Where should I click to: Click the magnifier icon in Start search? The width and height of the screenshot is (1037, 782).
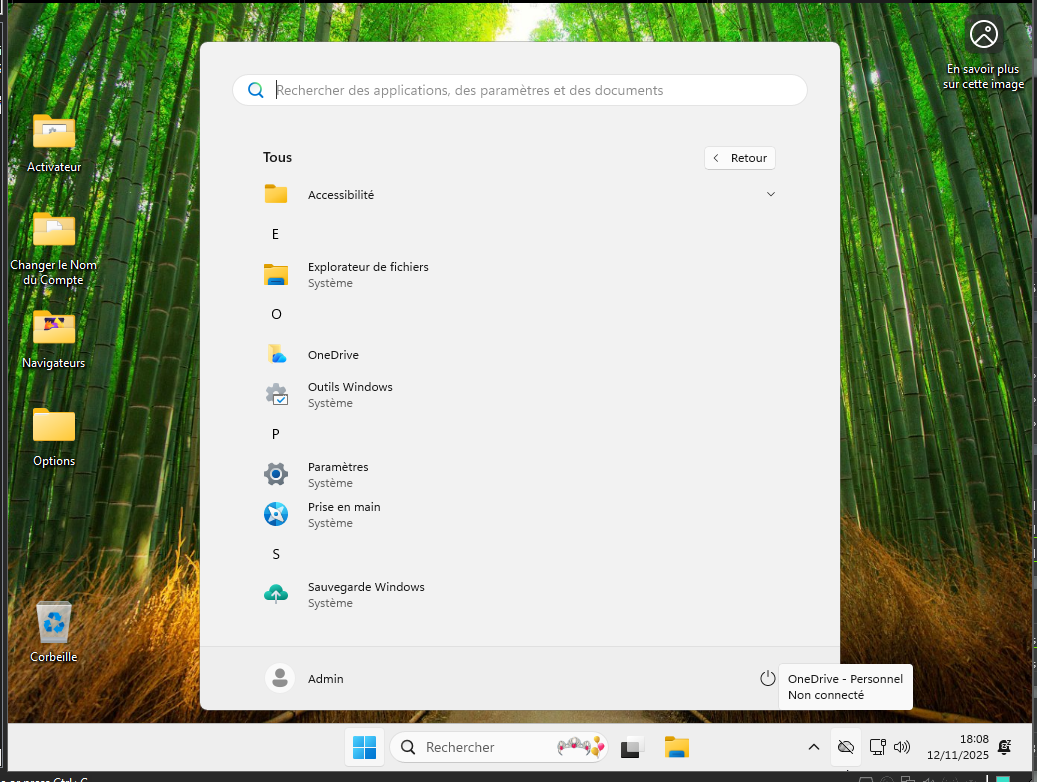(255, 90)
